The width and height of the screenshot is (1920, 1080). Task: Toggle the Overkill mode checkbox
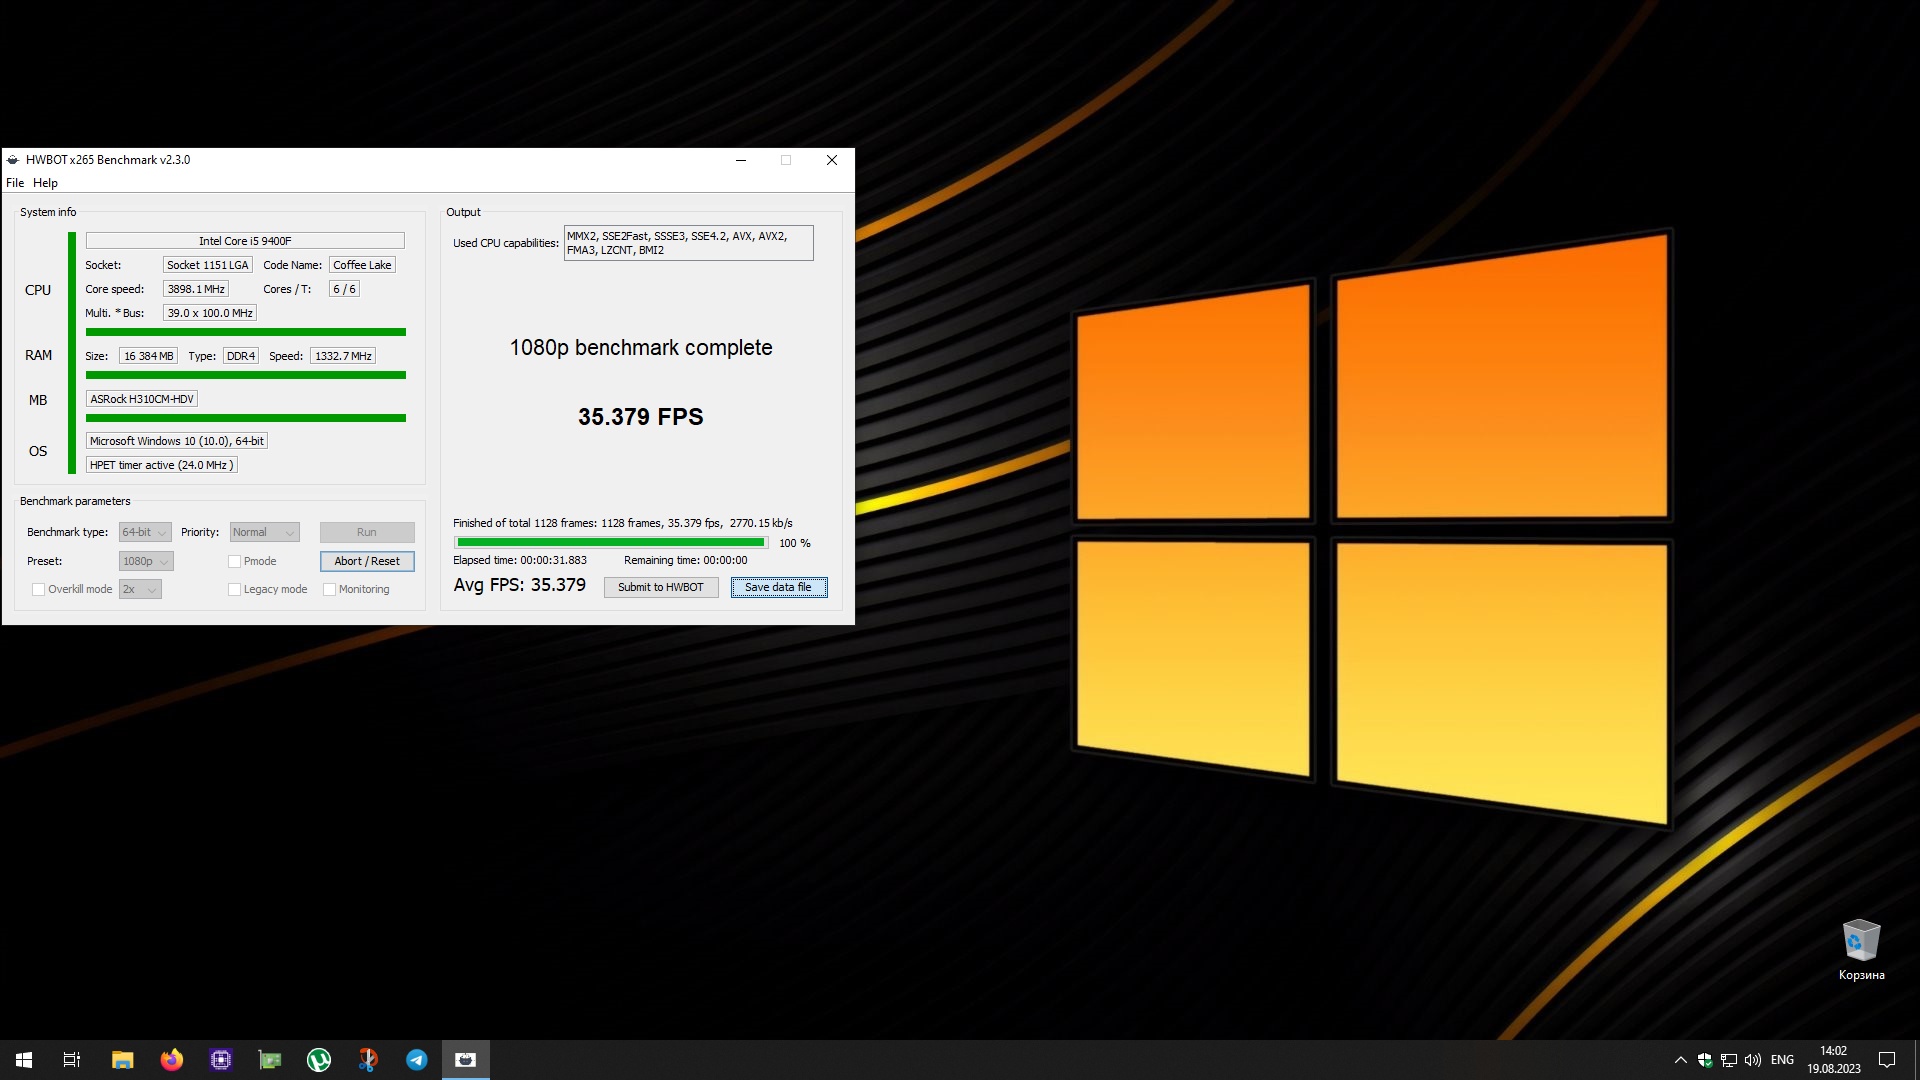pyautogui.click(x=38, y=590)
